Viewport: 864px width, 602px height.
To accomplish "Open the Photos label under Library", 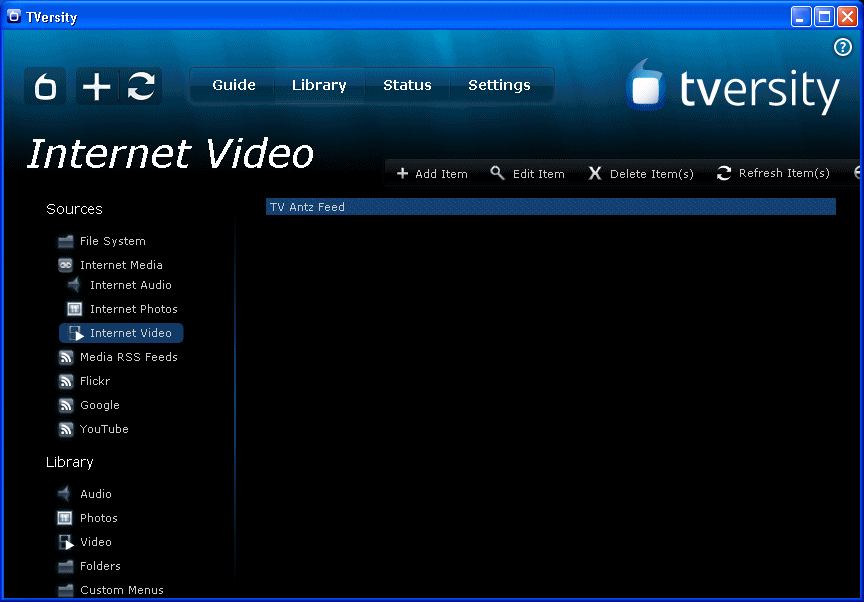I will 99,518.
